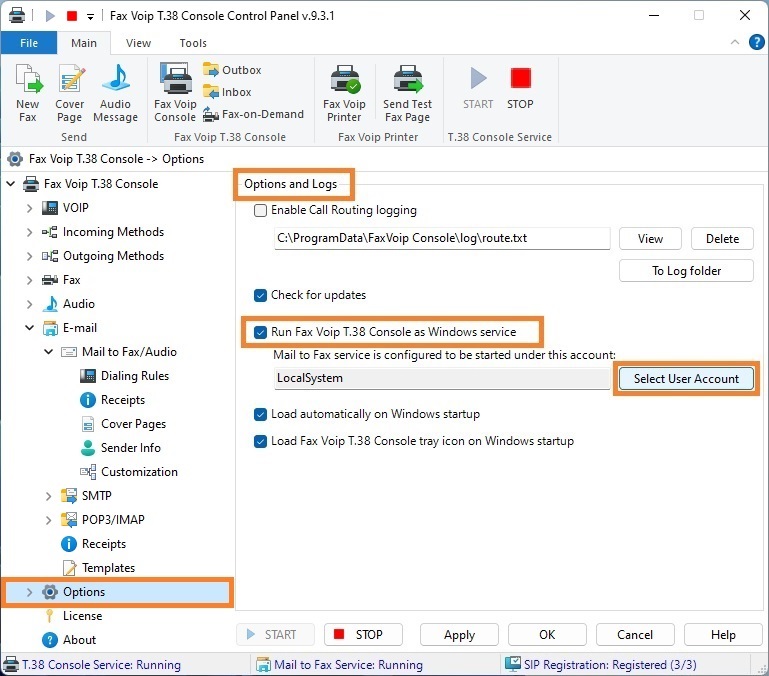The image size is (769, 676).
Task: Switch to the Main ribbon tab
Action: (84, 43)
